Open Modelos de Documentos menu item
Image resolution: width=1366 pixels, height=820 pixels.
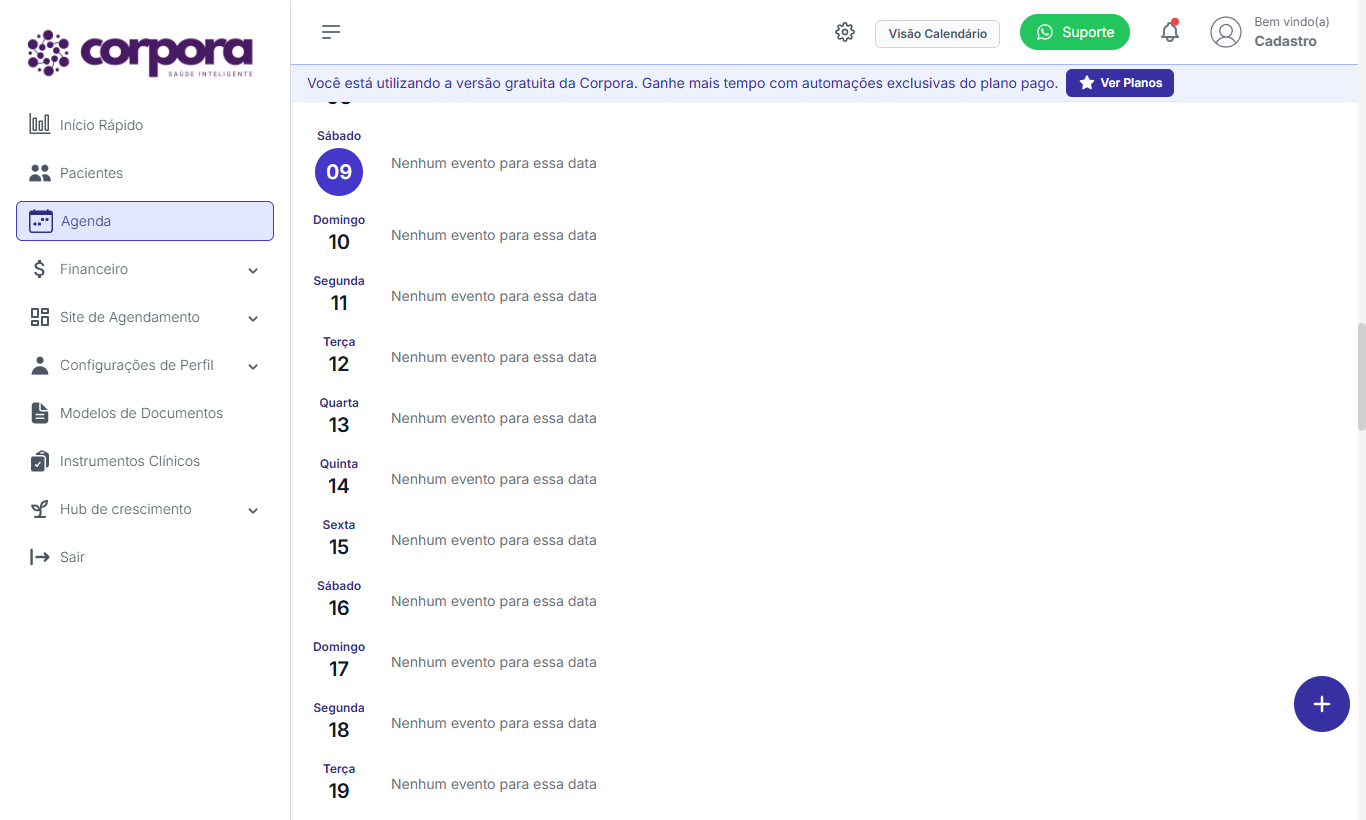coord(145,413)
